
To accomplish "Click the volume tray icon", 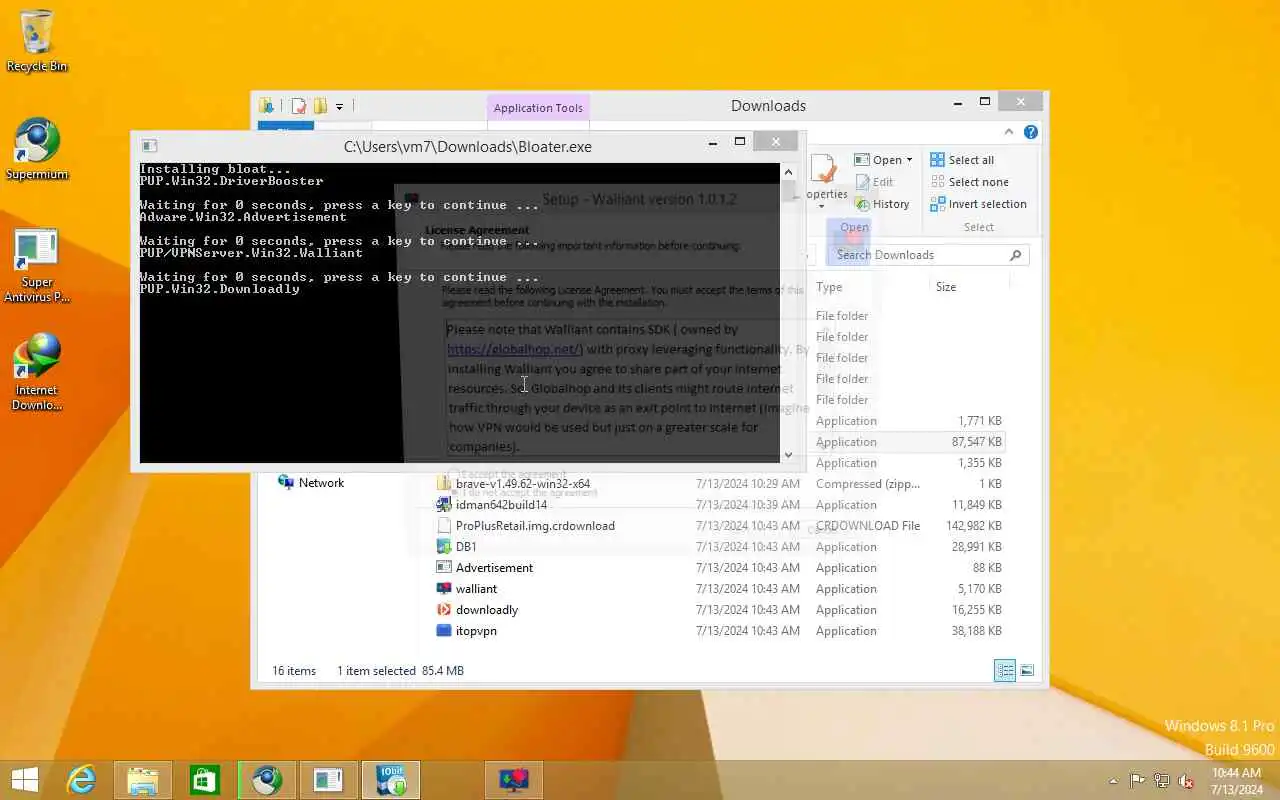I will tap(1186, 781).
